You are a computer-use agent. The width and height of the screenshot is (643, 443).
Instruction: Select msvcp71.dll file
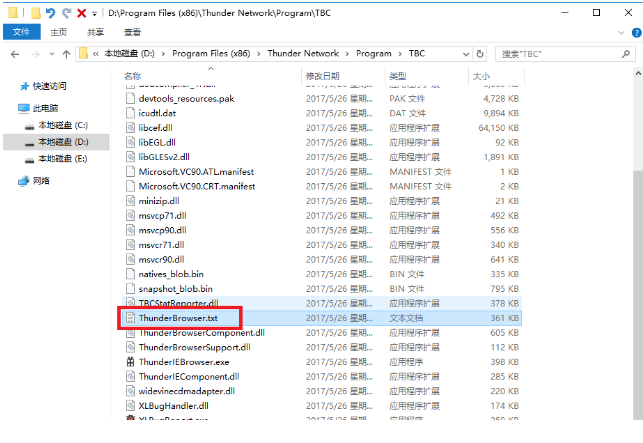point(162,216)
